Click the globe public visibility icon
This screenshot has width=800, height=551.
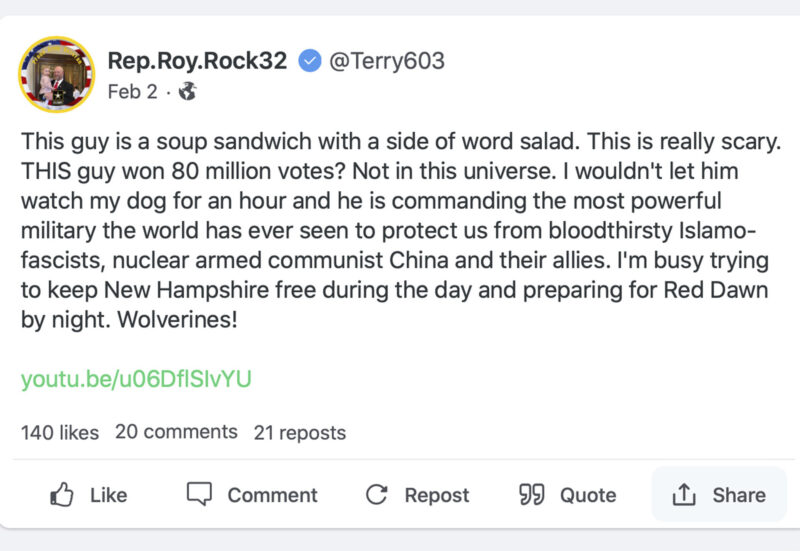click(187, 92)
